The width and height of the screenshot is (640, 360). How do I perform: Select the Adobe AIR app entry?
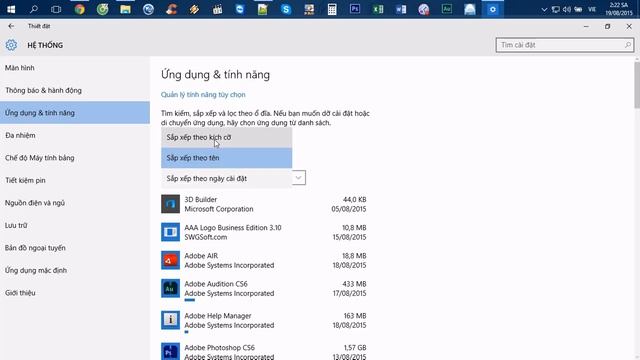click(x=264, y=260)
